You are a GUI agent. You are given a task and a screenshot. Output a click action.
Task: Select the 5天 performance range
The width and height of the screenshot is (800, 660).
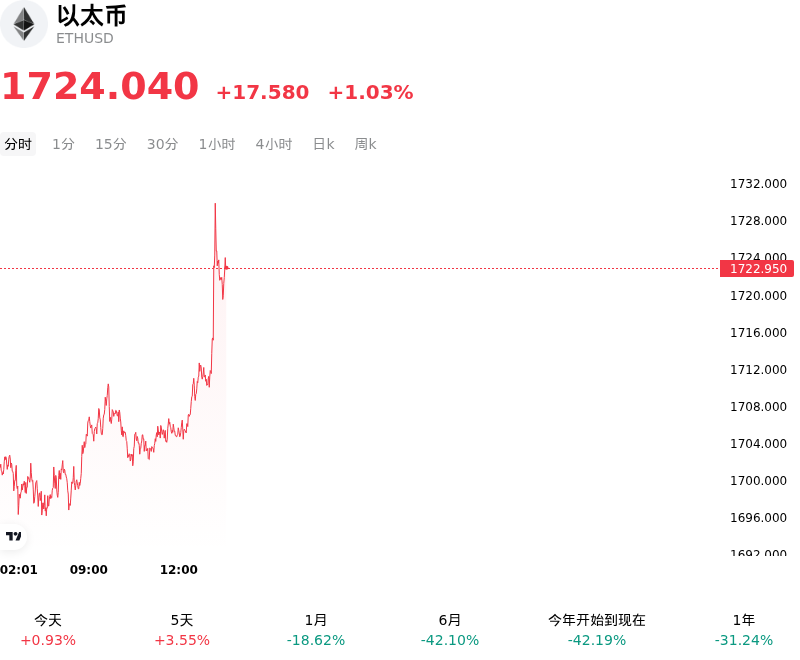pyautogui.click(x=182, y=630)
